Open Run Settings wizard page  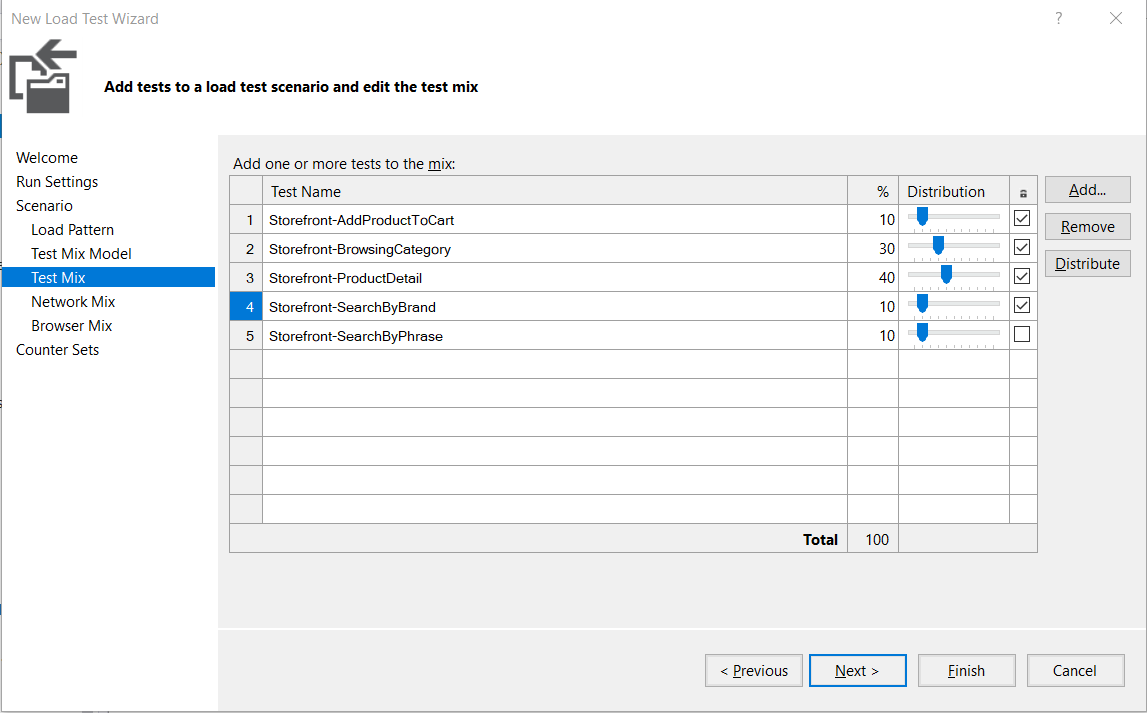[x=57, y=182]
